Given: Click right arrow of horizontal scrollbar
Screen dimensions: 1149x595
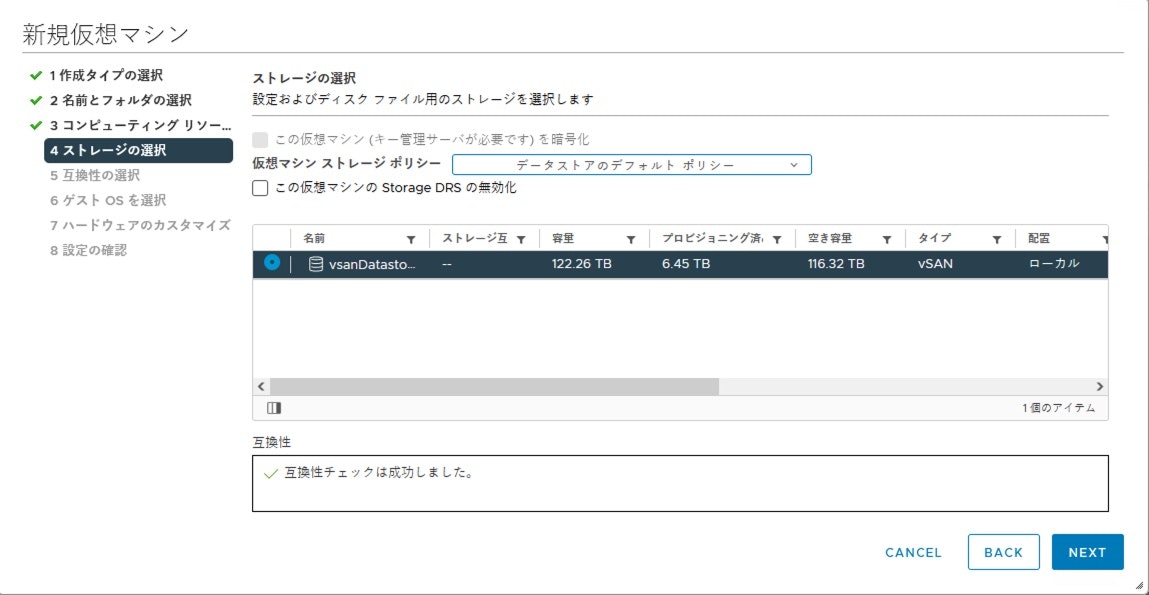Looking at the screenshot, I should [1099, 386].
